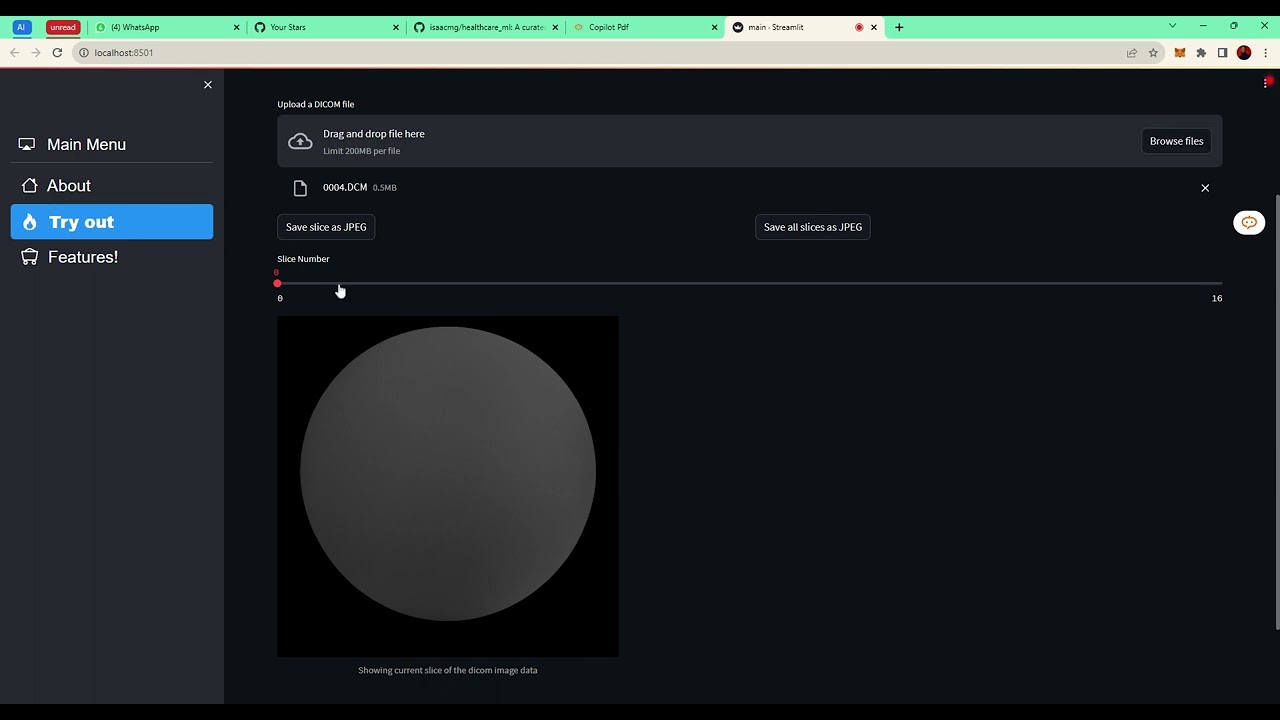Toggle the browser side panel icon
Image resolution: width=1280 pixels, height=720 pixels.
[1222, 53]
